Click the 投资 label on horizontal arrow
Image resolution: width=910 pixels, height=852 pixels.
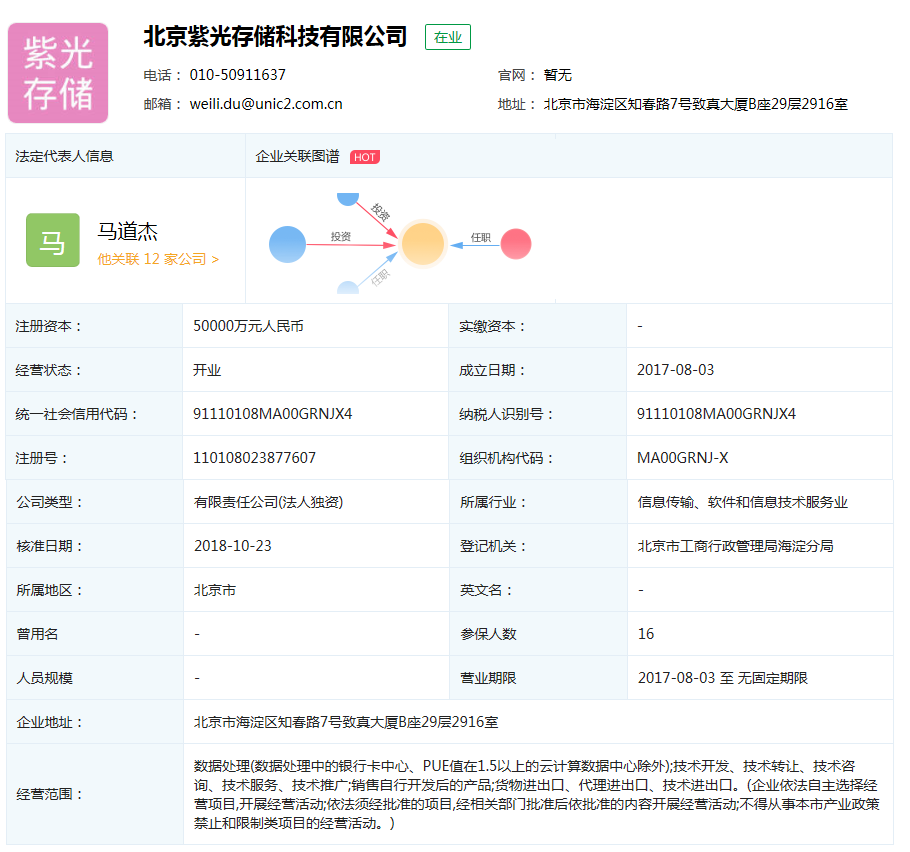[x=341, y=236]
